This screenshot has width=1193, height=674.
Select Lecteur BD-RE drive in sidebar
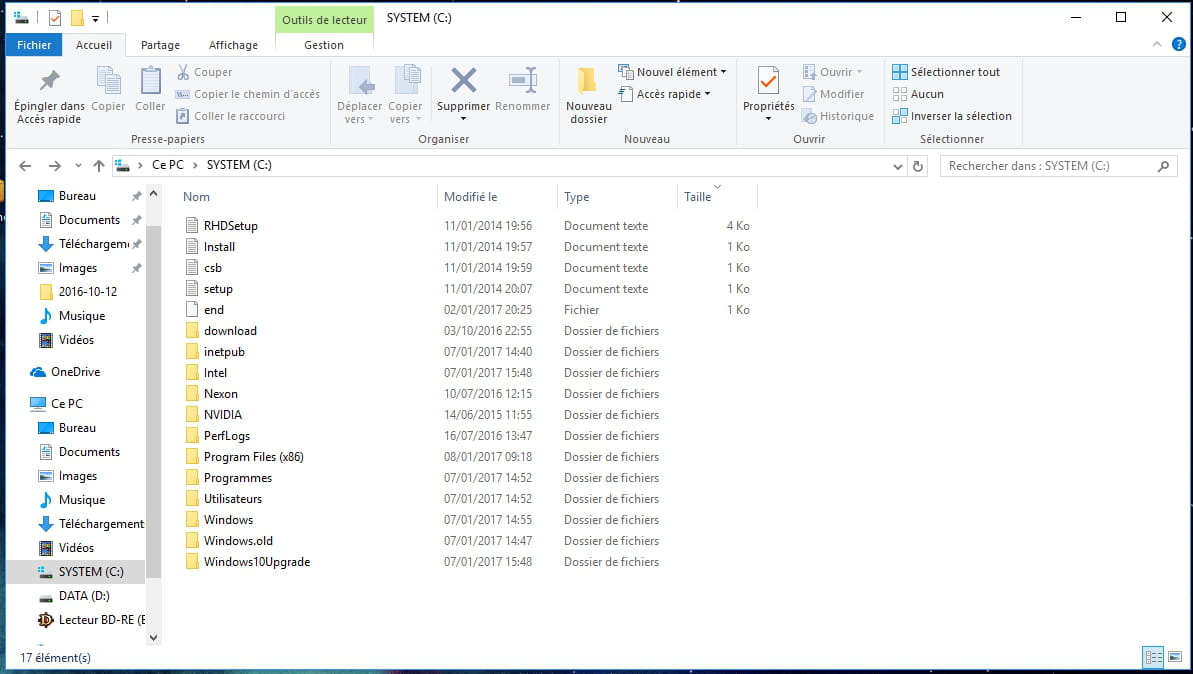[91, 620]
